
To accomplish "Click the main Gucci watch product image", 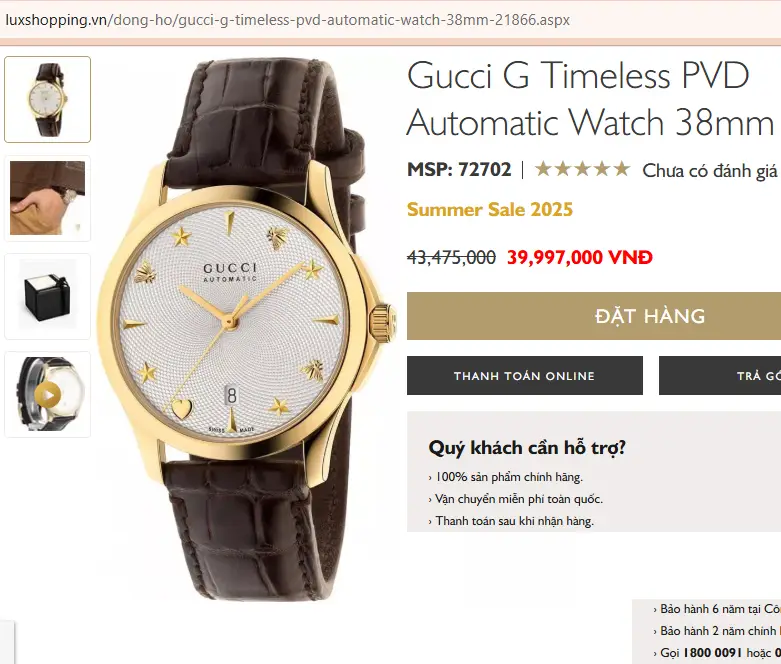I will (247, 330).
